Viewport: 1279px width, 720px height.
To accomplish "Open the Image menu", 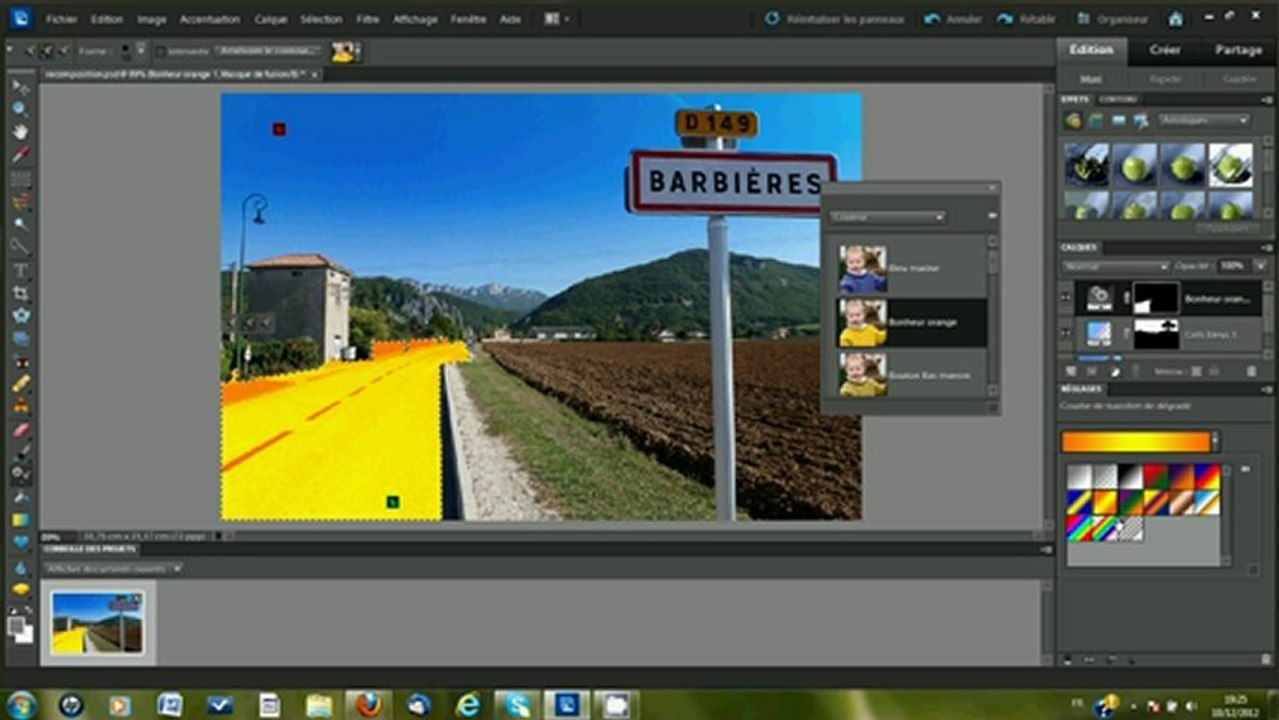I will (x=151, y=19).
